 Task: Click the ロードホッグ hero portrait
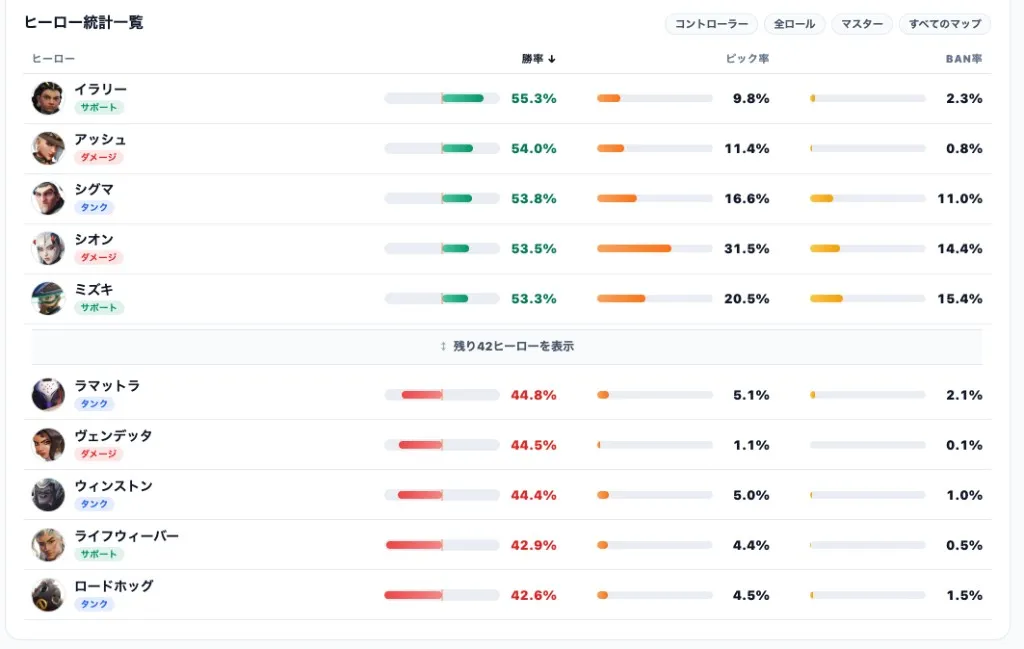coord(48,595)
